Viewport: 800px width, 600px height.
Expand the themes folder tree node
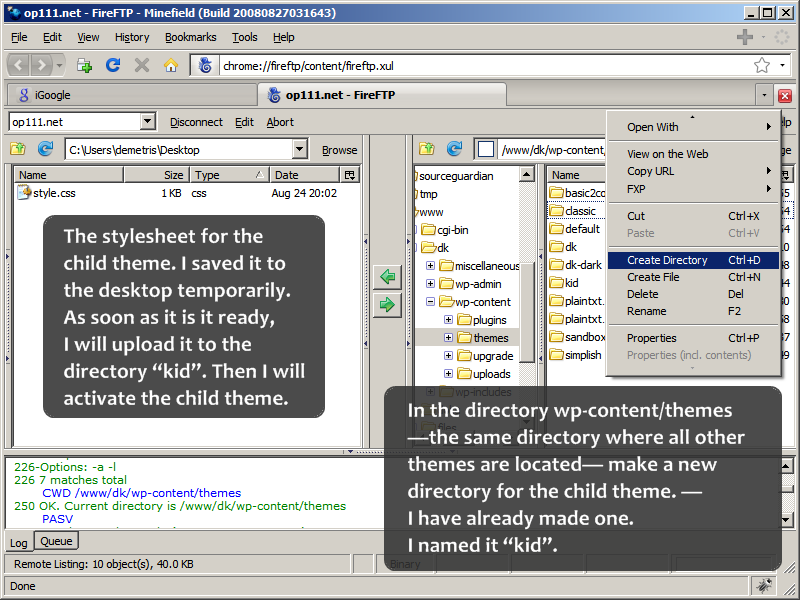click(448, 338)
